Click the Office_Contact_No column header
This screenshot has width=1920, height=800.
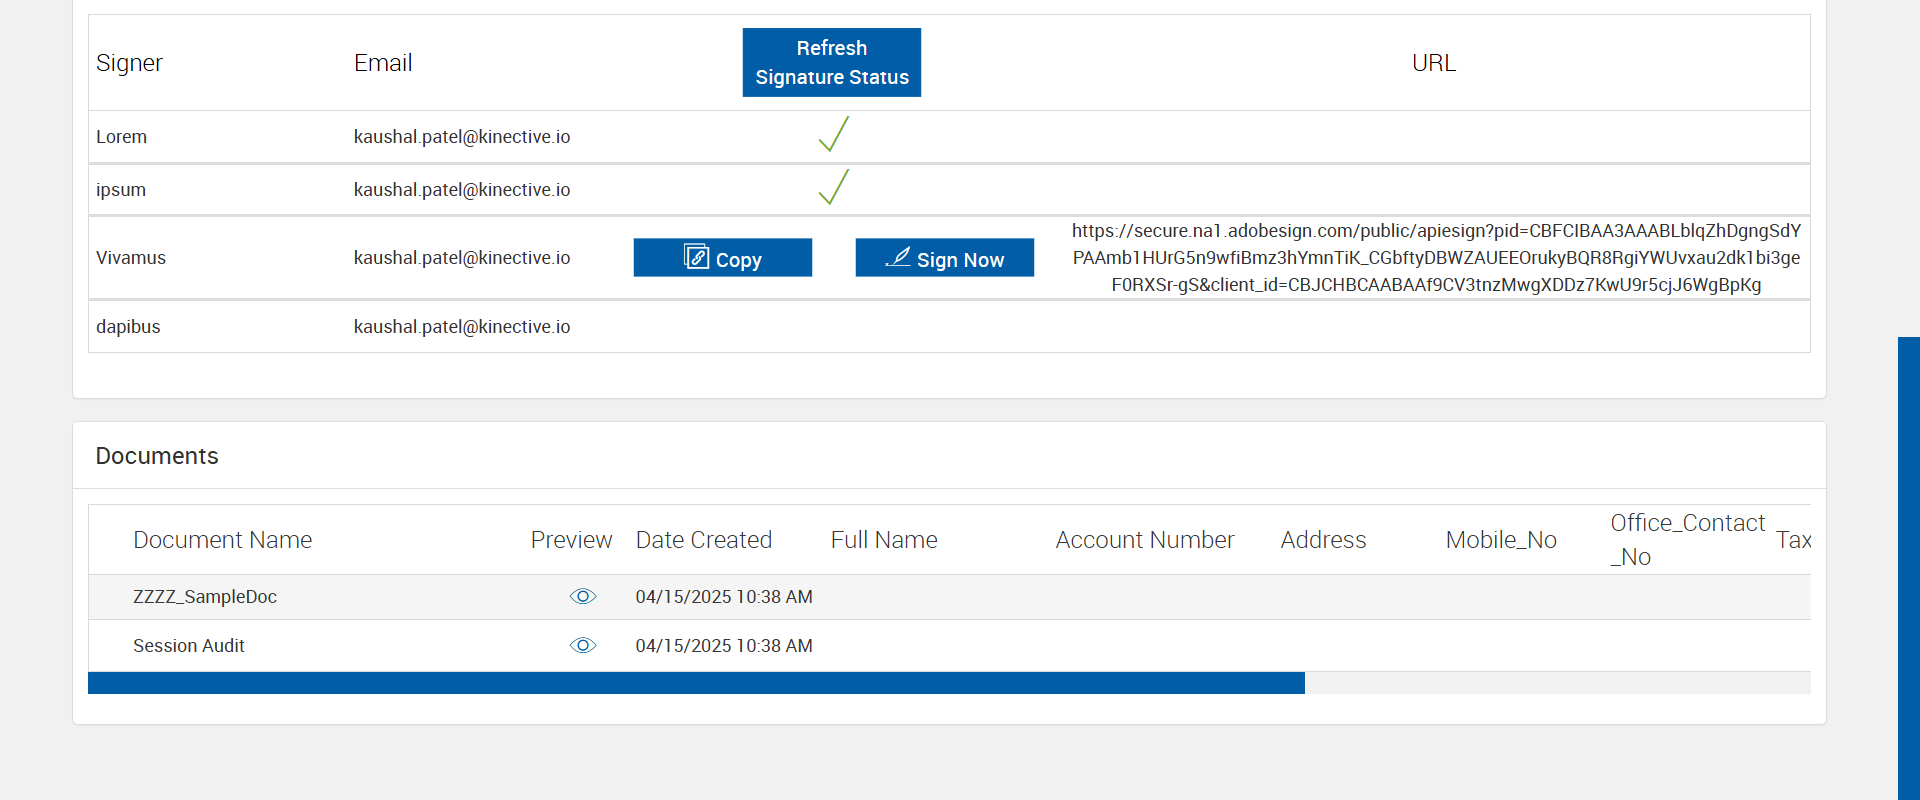tap(1687, 540)
